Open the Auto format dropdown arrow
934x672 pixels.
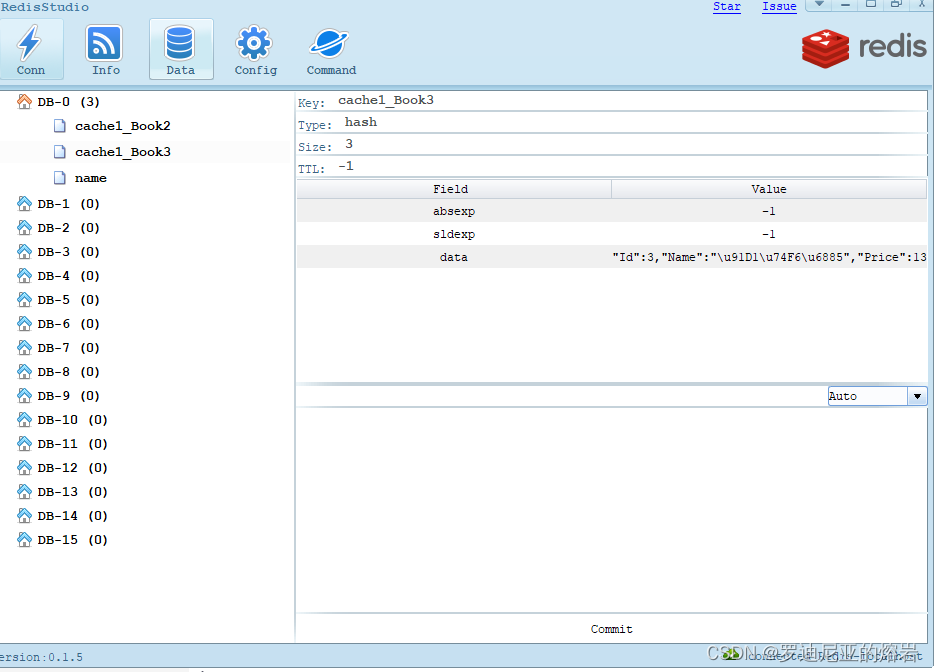coord(917,396)
